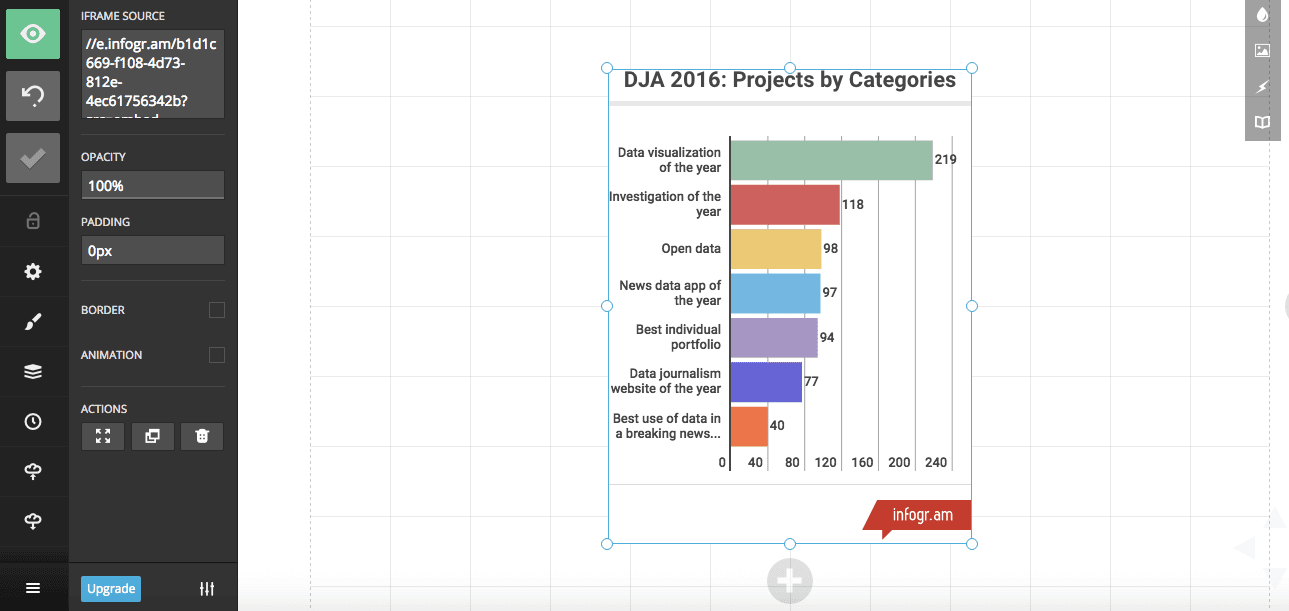Click the lock icon in sidebar

click(x=33, y=221)
